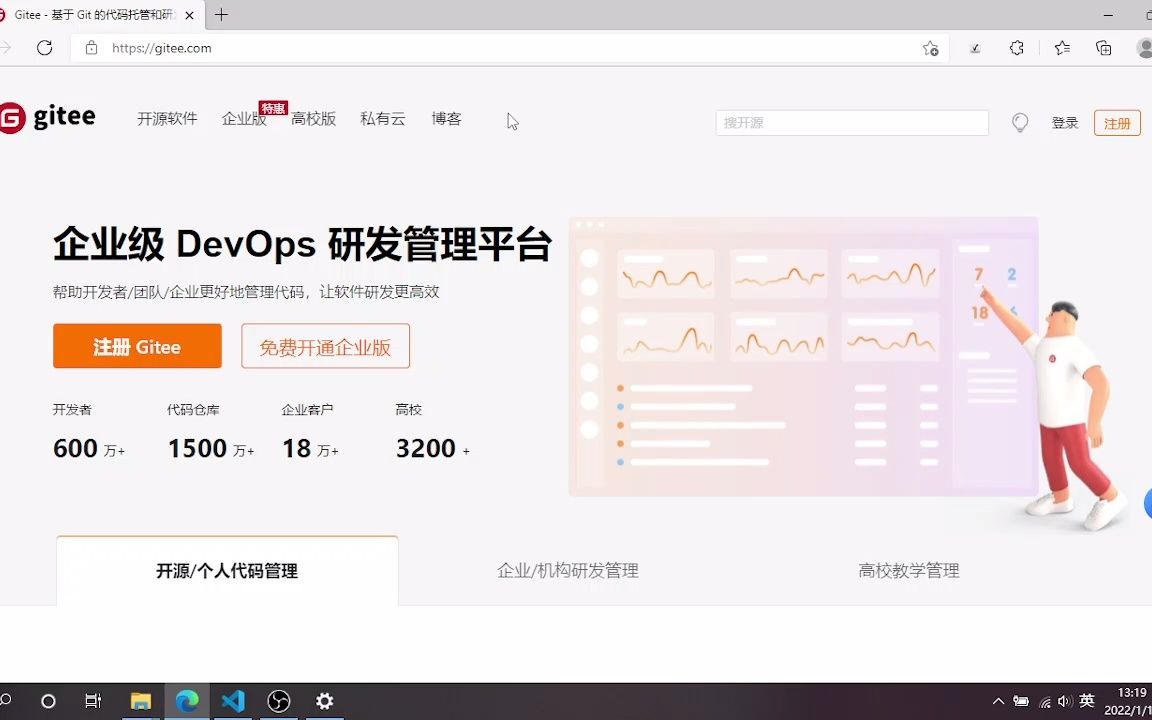This screenshot has width=1152, height=720.
Task: Click the 注册 Gitee button
Action: point(137,346)
